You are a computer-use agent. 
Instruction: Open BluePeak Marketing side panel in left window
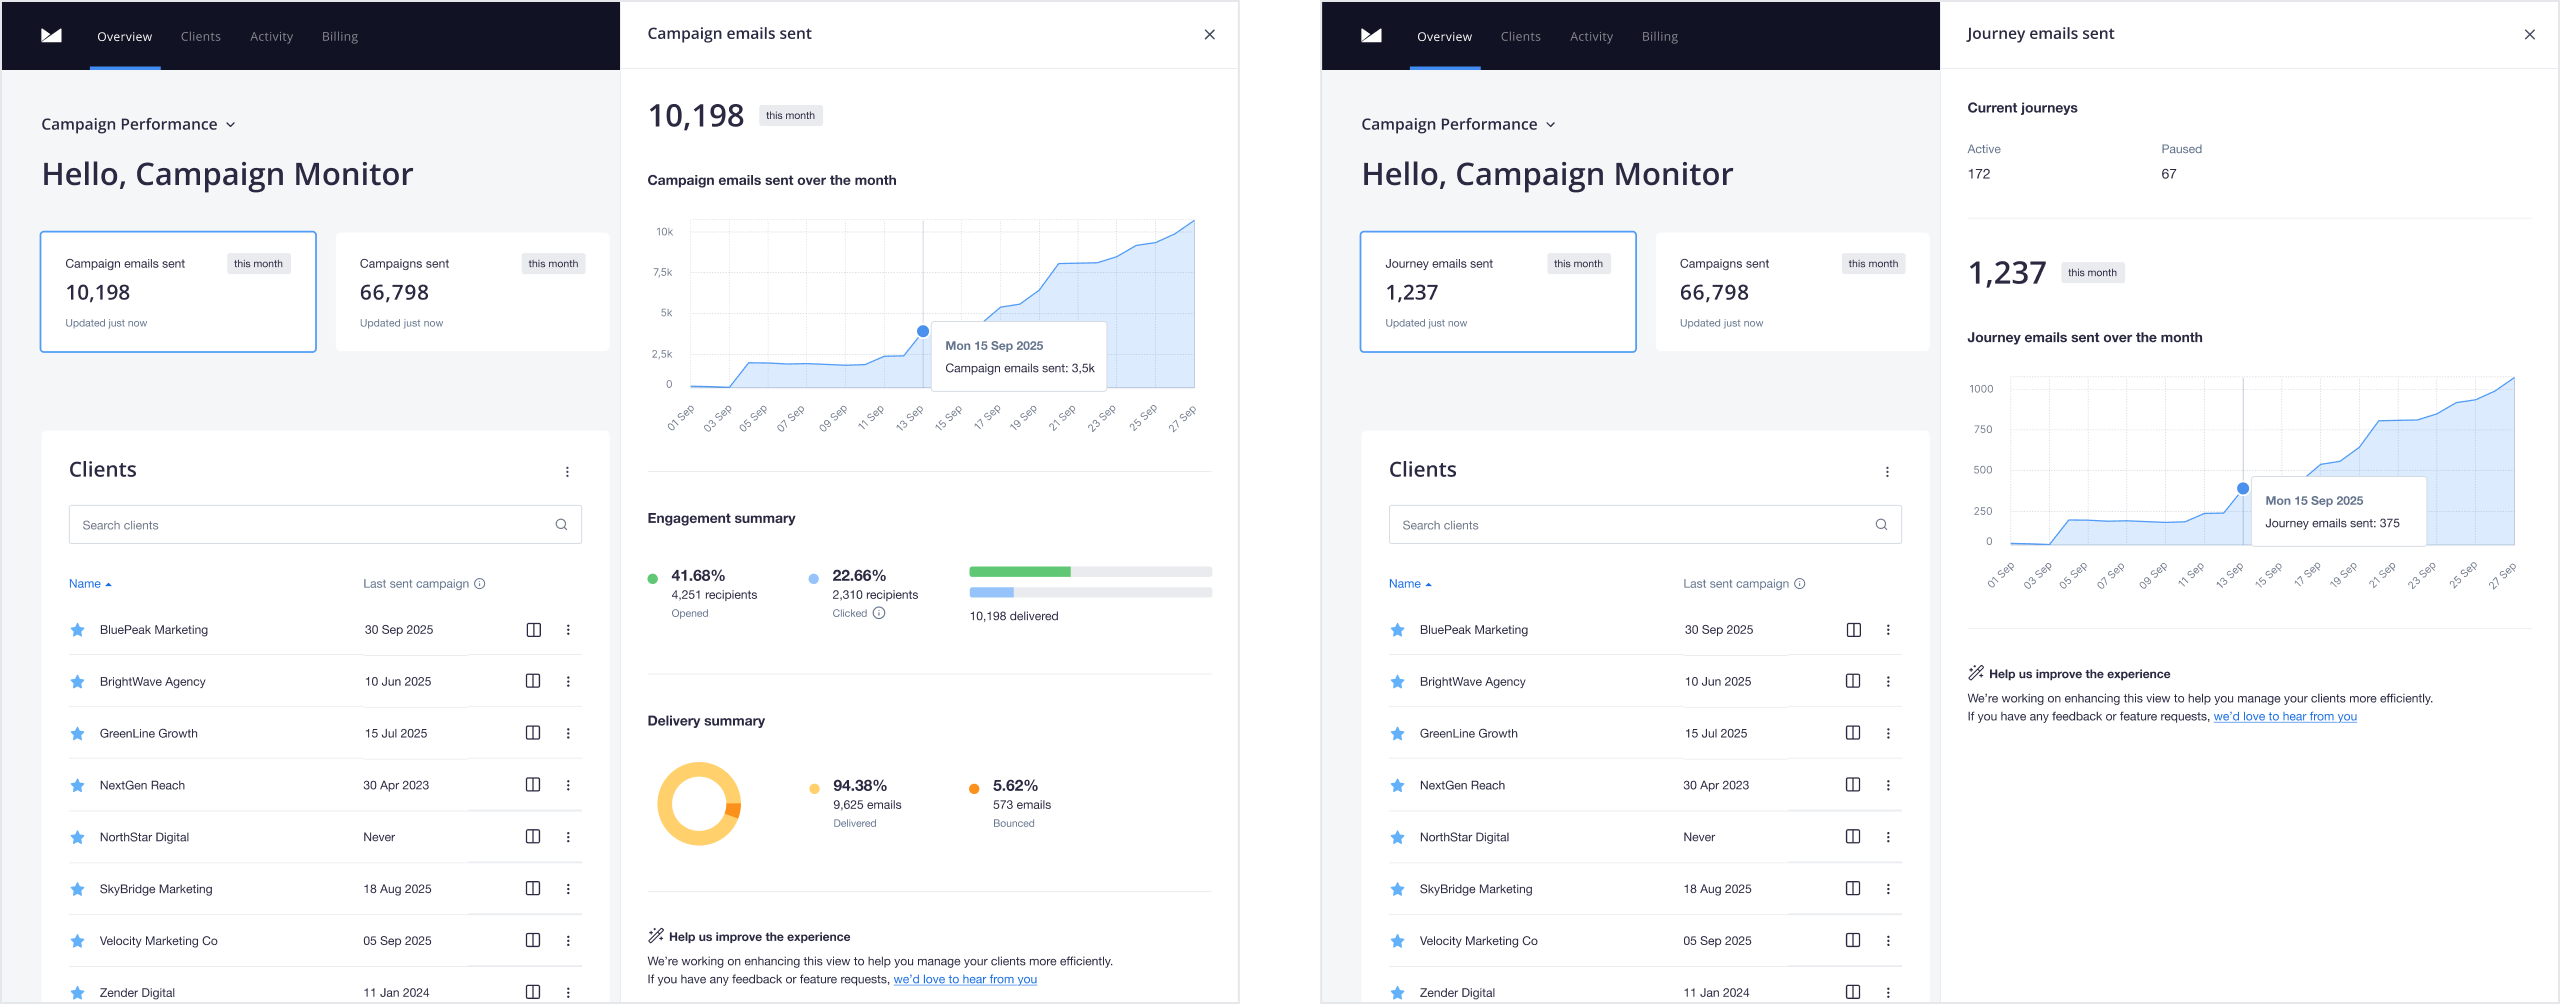533,630
